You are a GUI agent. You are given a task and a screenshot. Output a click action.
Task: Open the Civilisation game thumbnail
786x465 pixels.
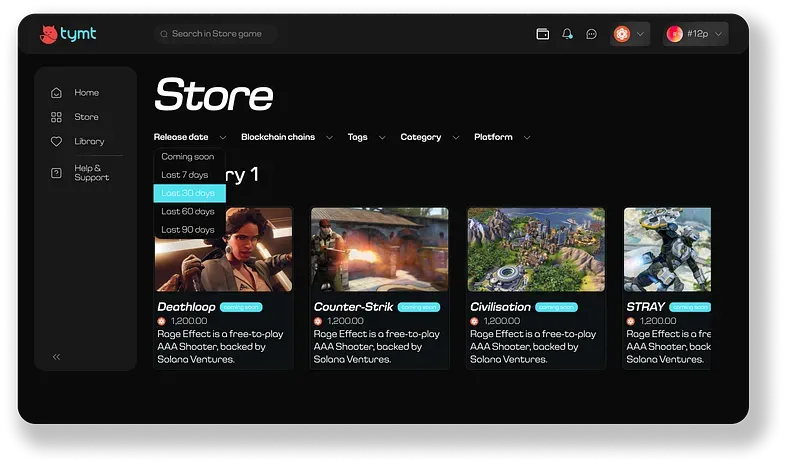pos(536,250)
